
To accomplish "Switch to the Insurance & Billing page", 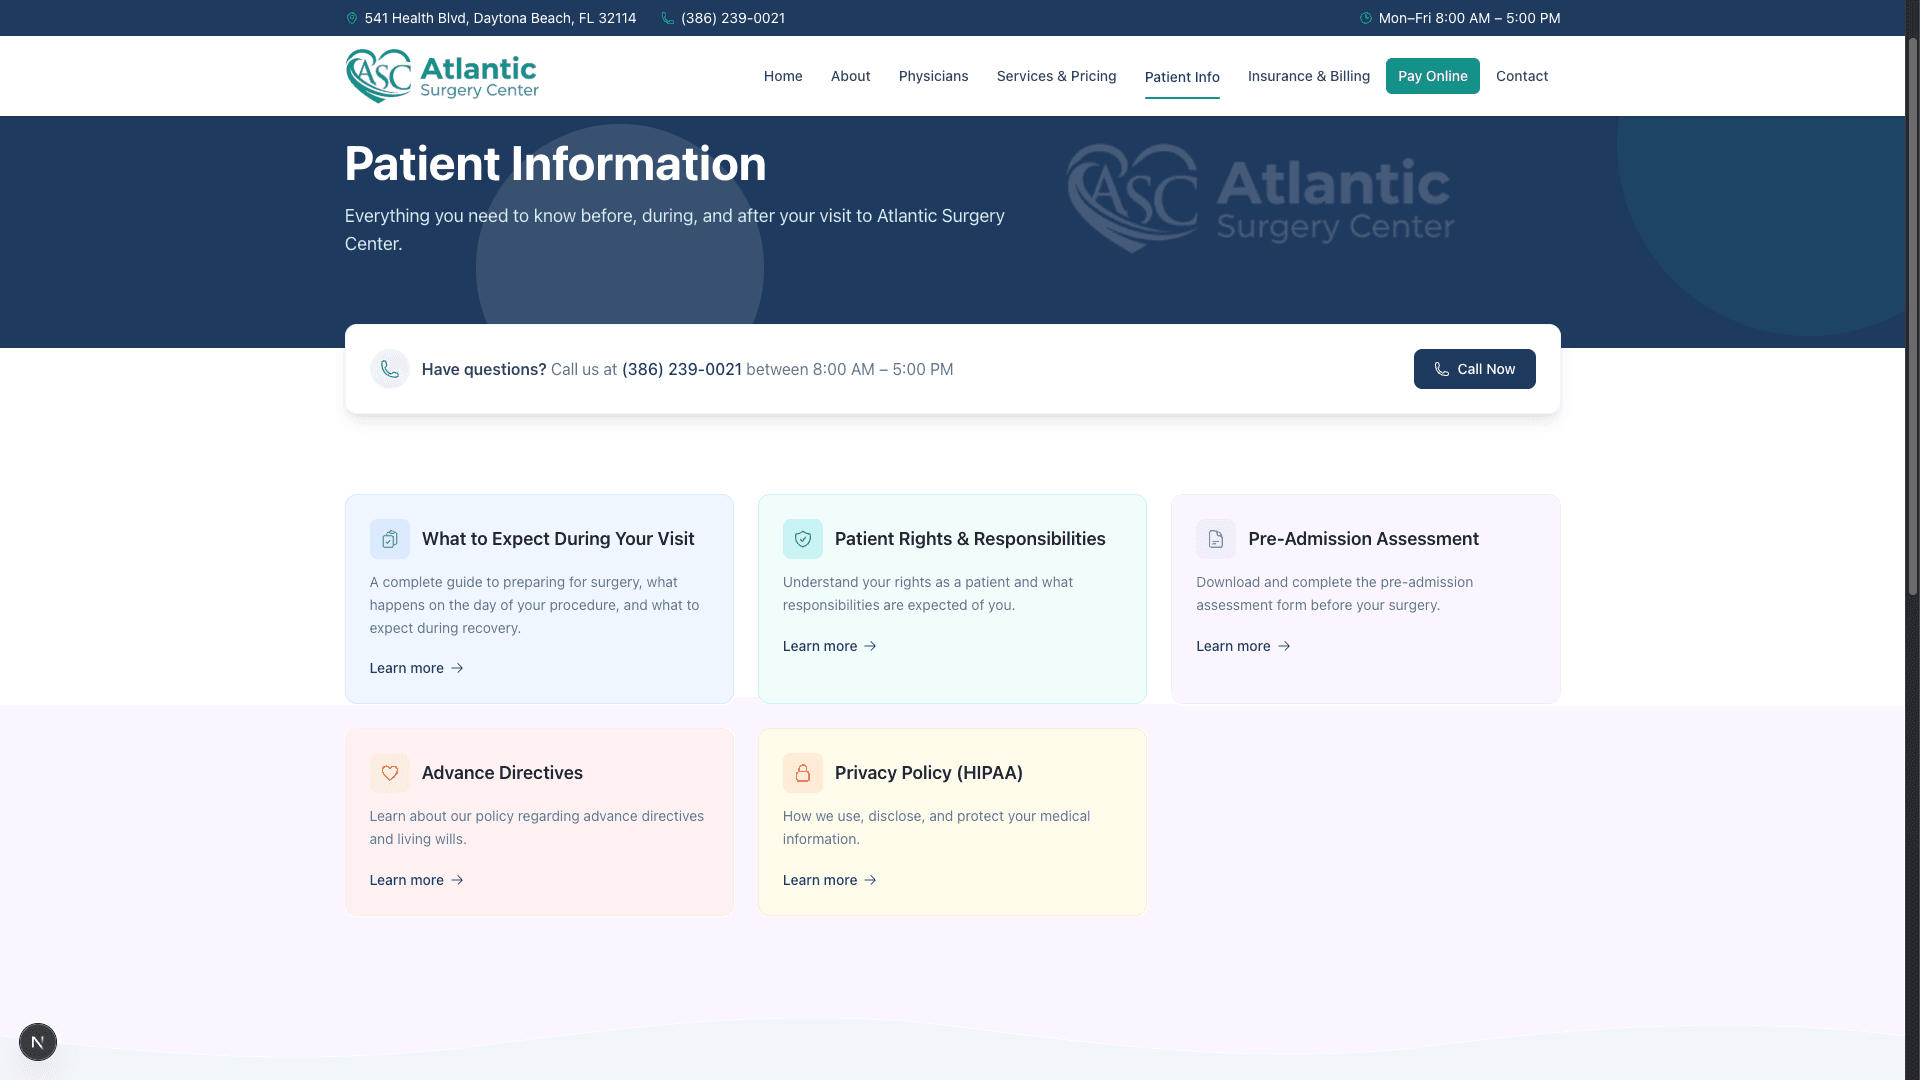I will coord(1308,76).
